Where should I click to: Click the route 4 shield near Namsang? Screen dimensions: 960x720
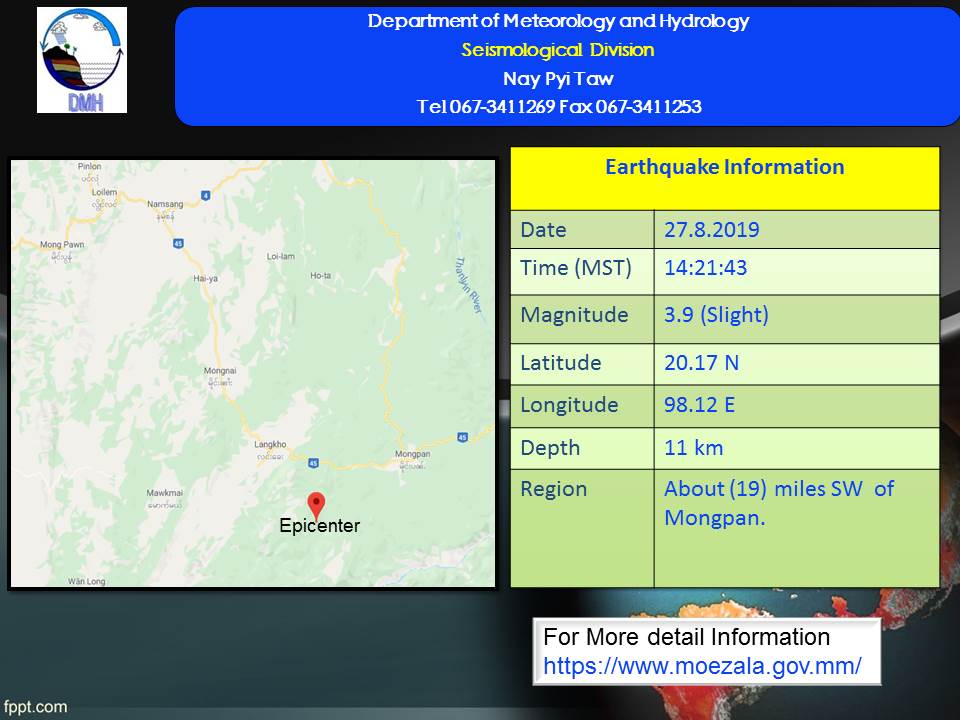click(206, 195)
